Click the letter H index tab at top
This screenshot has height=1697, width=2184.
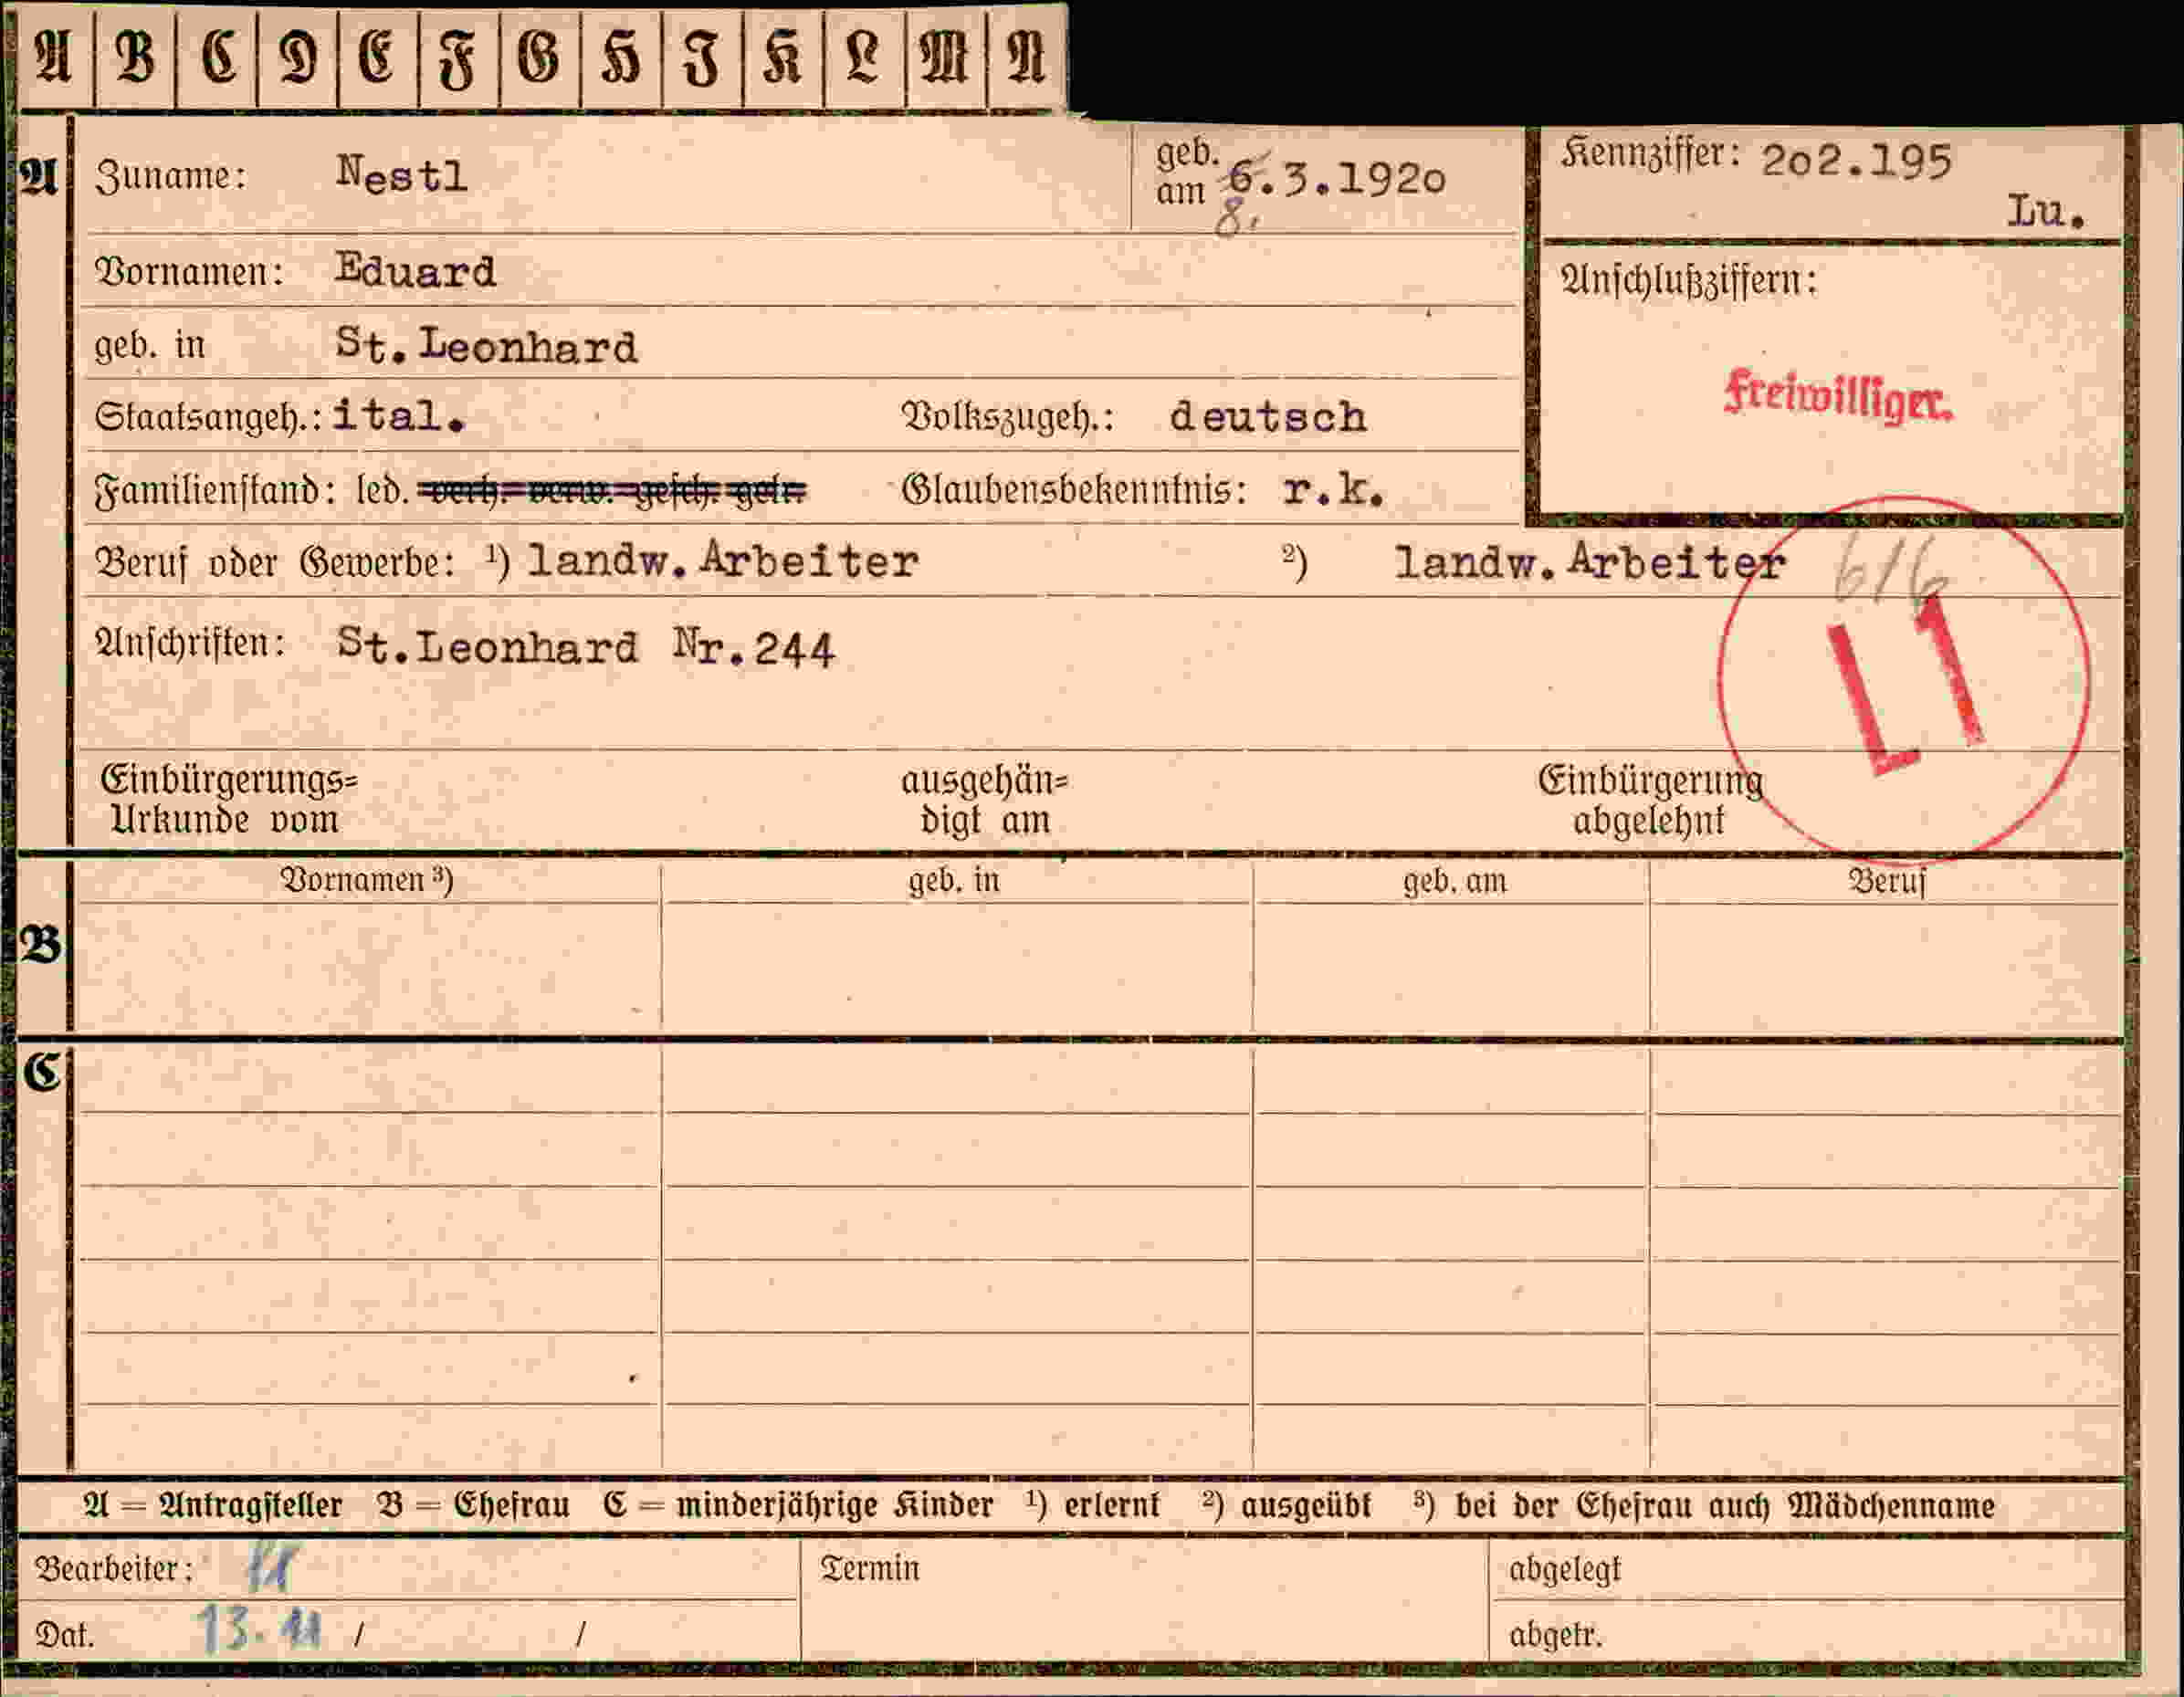621,57
